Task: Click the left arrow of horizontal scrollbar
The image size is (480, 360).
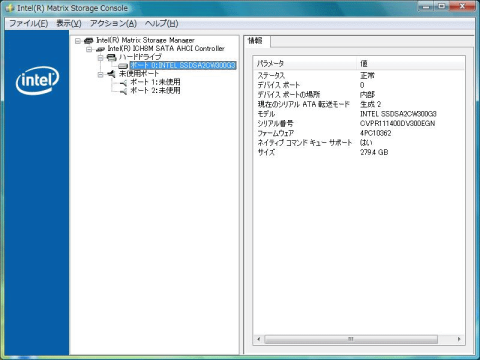Action: [259, 339]
